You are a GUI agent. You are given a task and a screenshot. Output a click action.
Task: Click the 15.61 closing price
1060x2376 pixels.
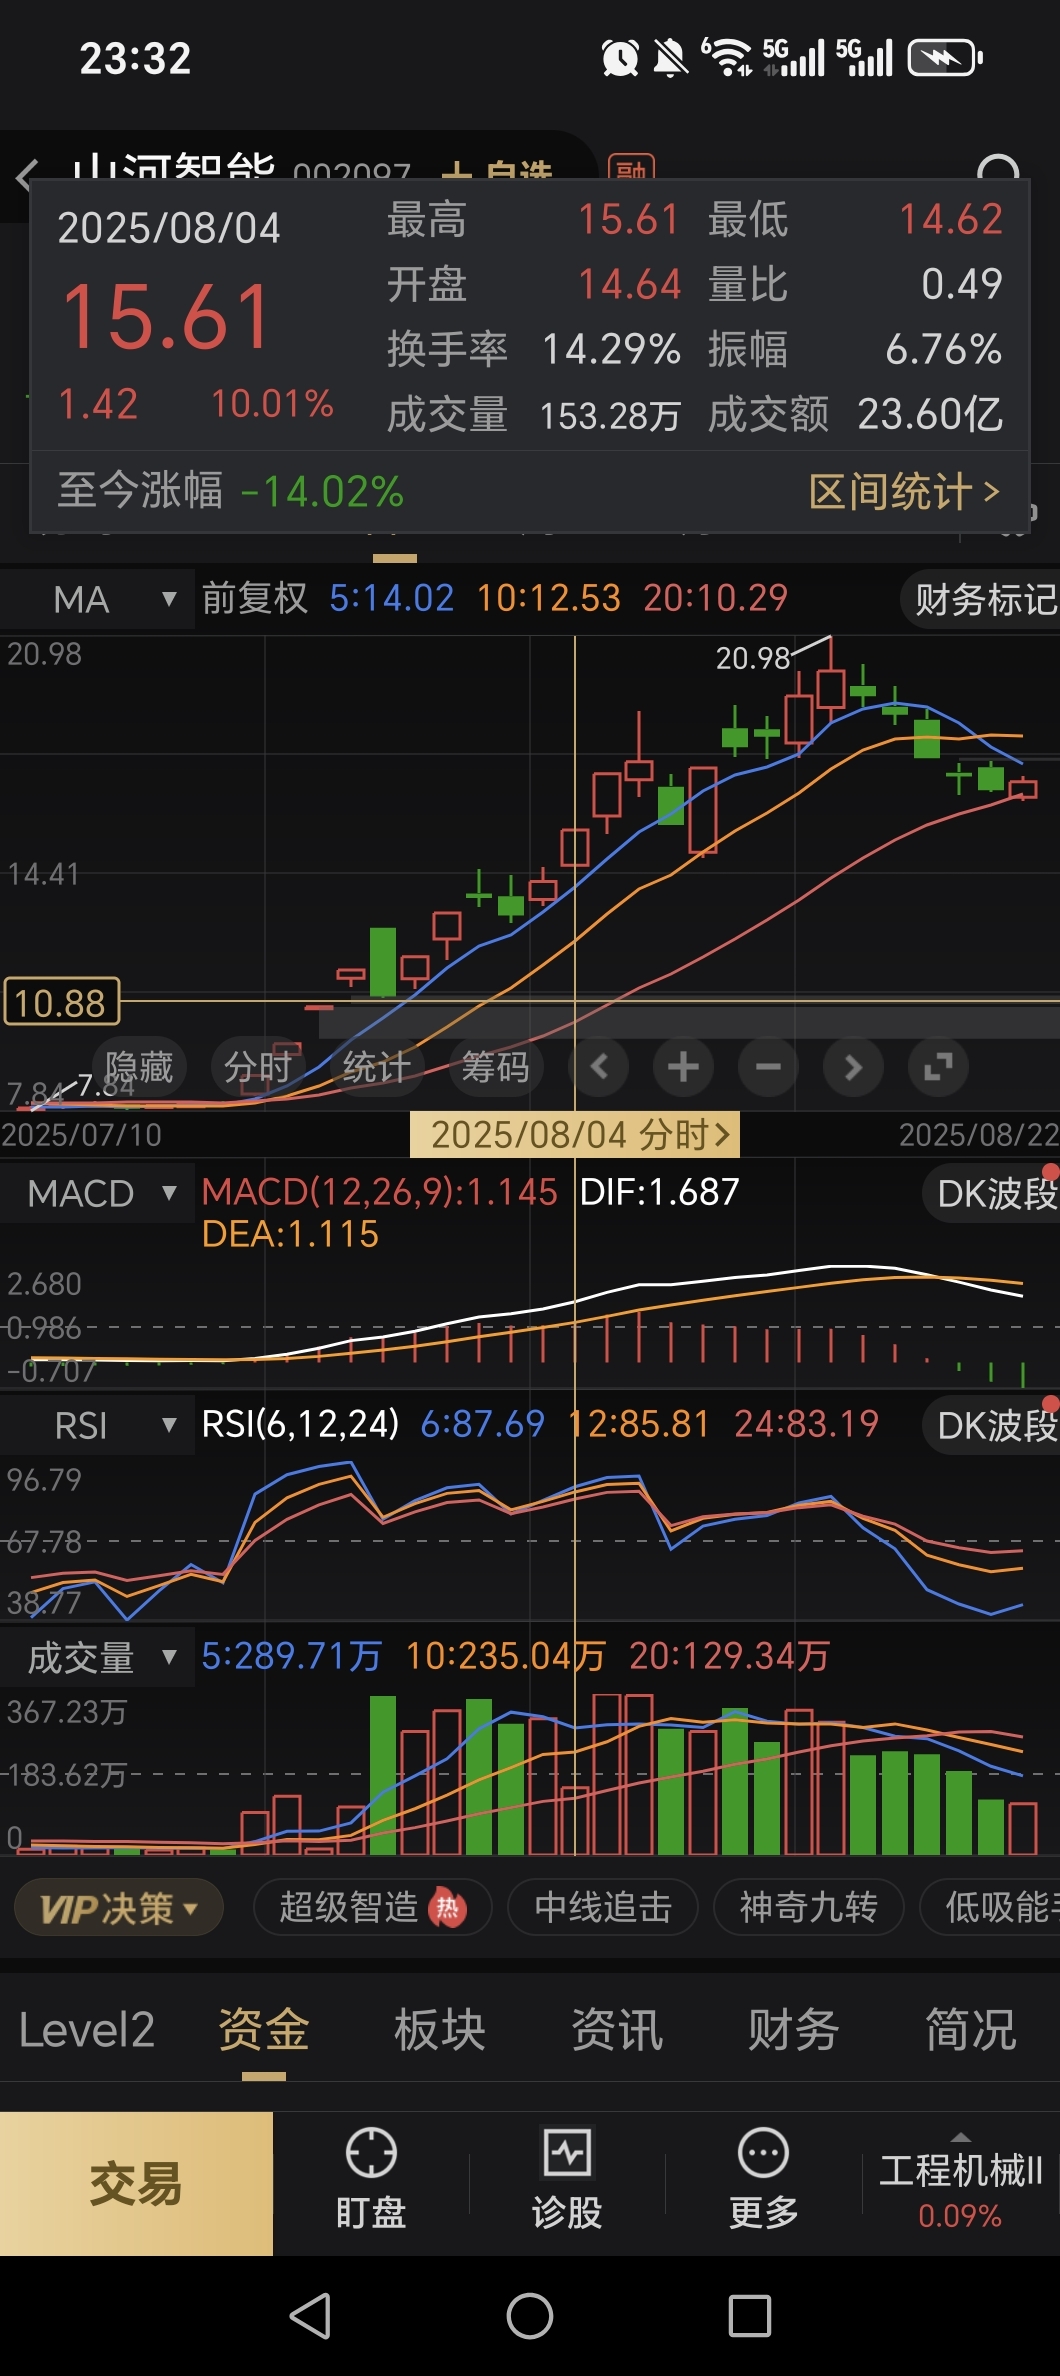[x=167, y=316]
